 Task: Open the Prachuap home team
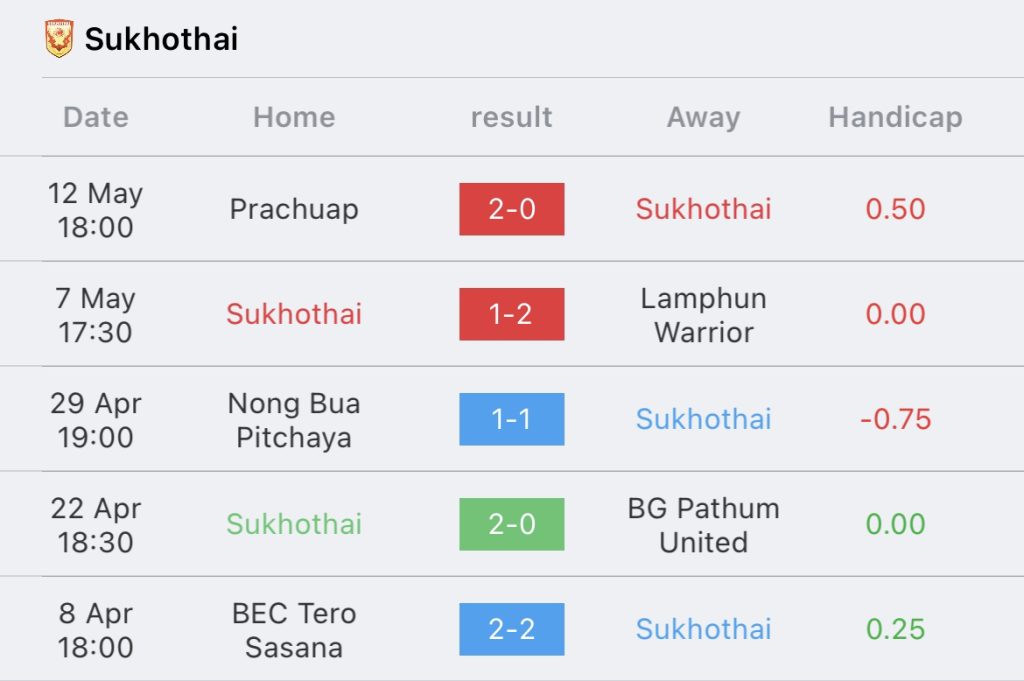click(x=294, y=210)
